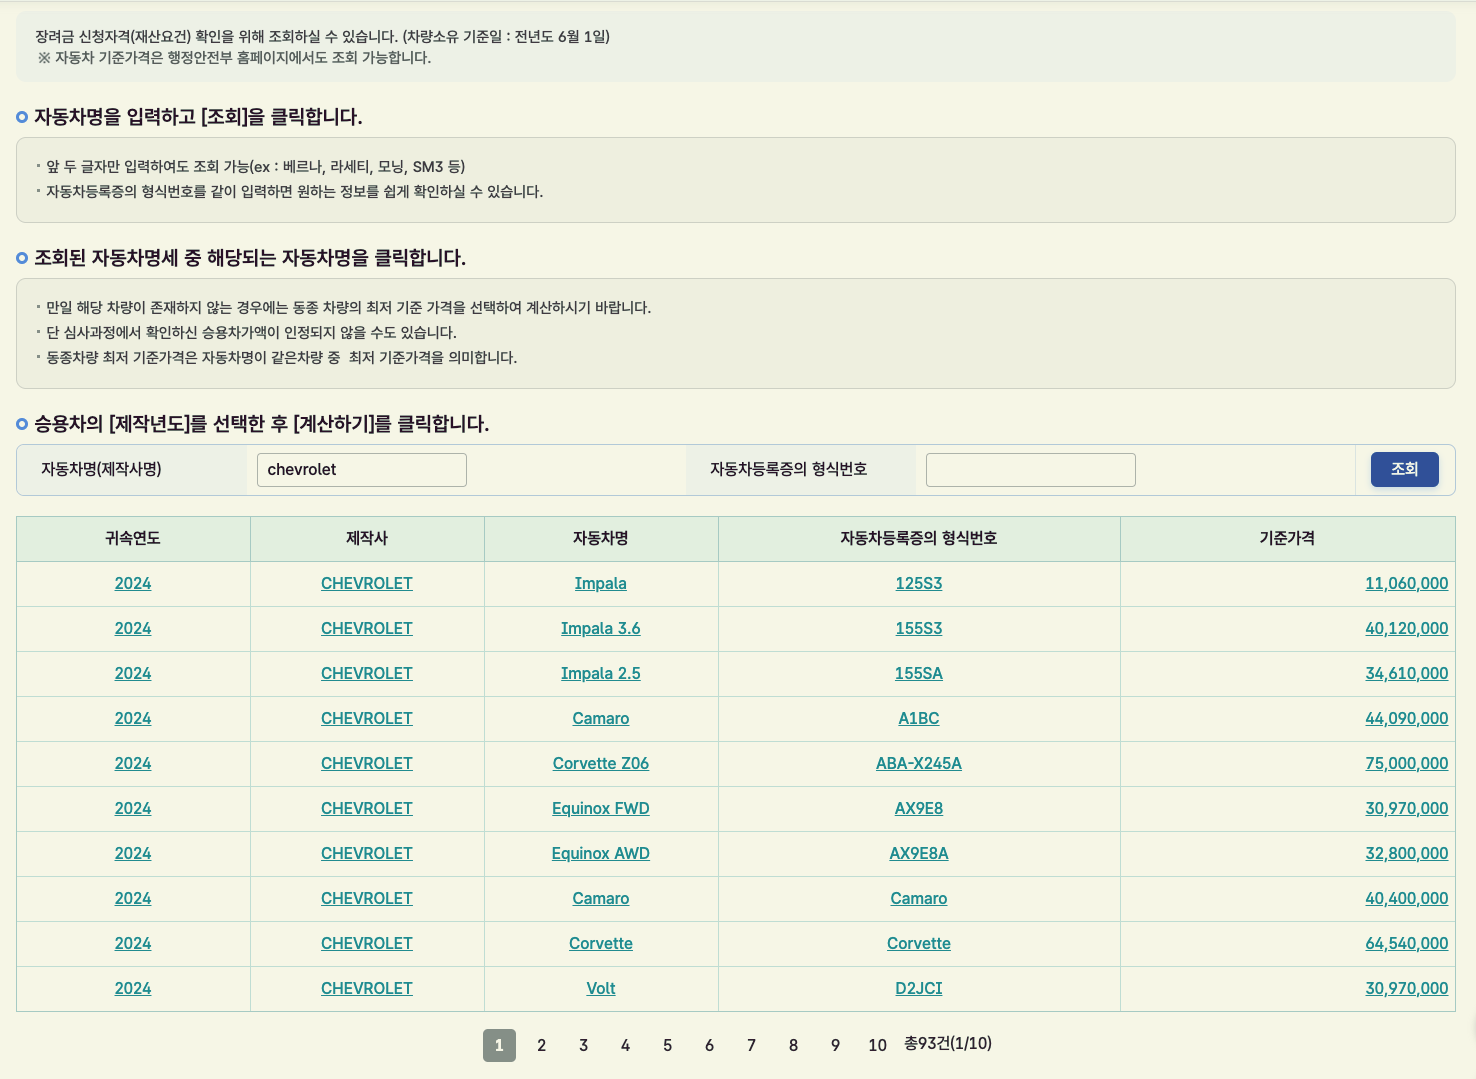Click the 제작사 column header

pos(366,538)
